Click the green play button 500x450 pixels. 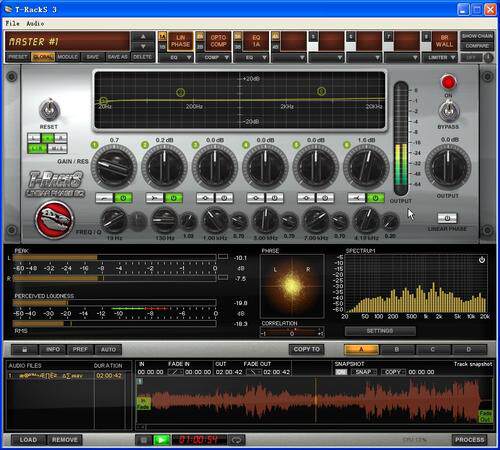(x=161, y=440)
